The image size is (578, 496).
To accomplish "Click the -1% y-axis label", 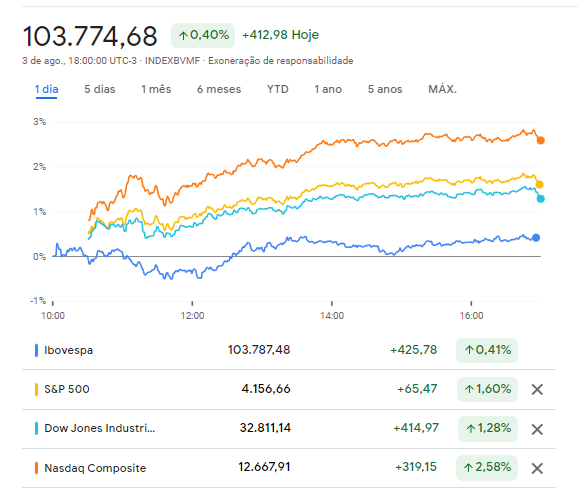I will tap(38, 301).
